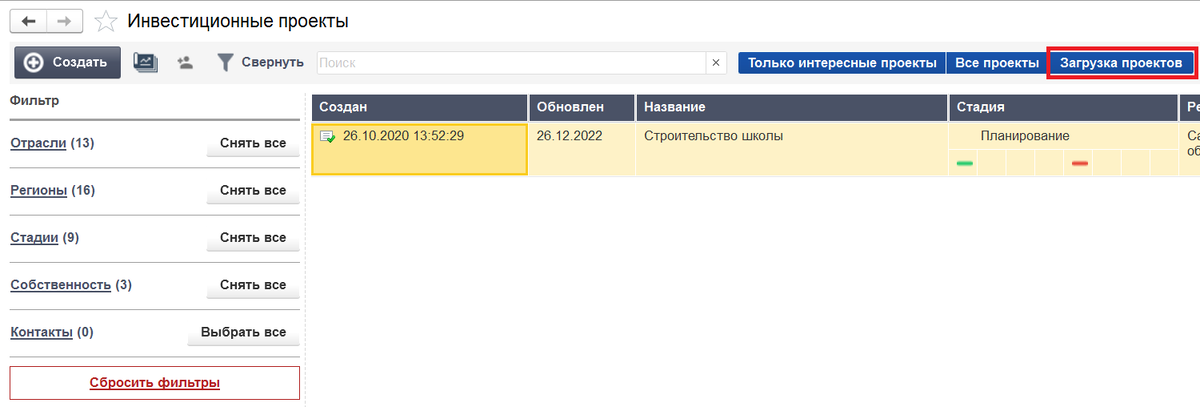The width and height of the screenshot is (1200, 407).
Task: Collapse filter panel via Свернуть
Action: [260, 62]
